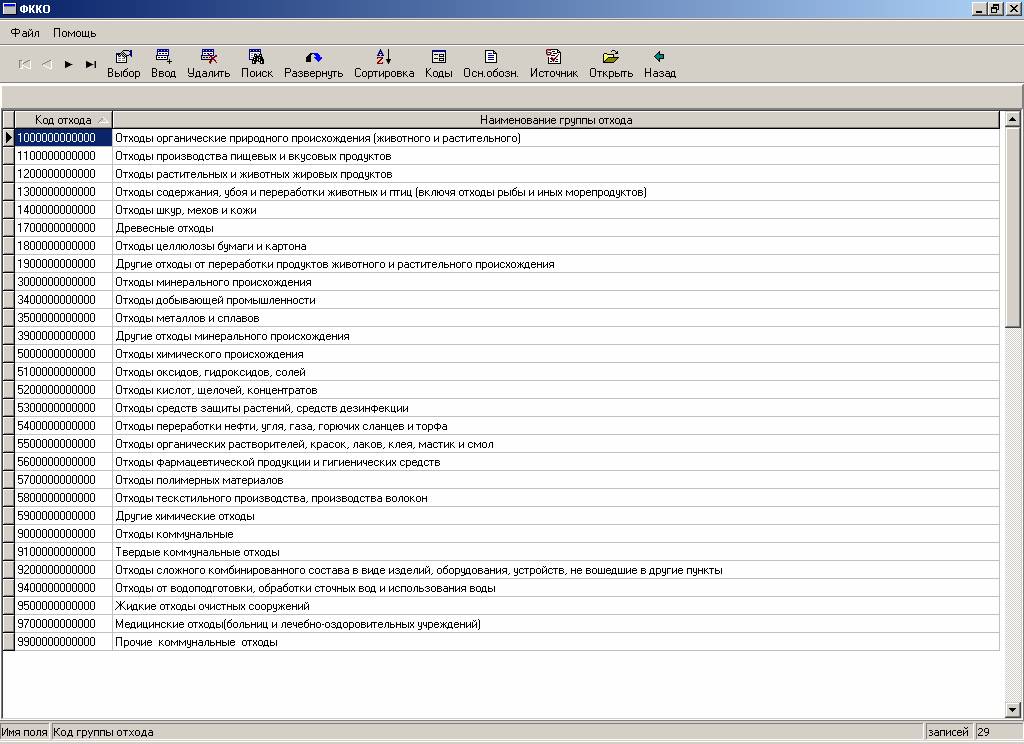Screen dimensions: 1024x744
Task: Select row with code 9100000000000
Action: point(56,552)
